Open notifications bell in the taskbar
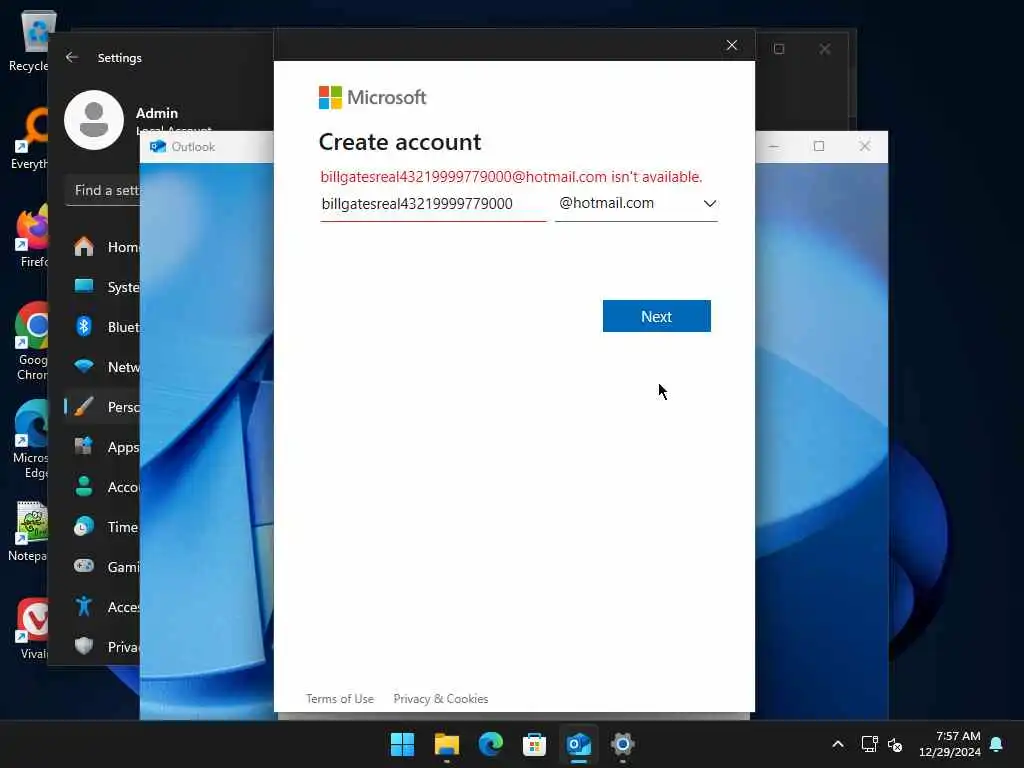Viewport: 1024px width, 768px height. (x=997, y=744)
